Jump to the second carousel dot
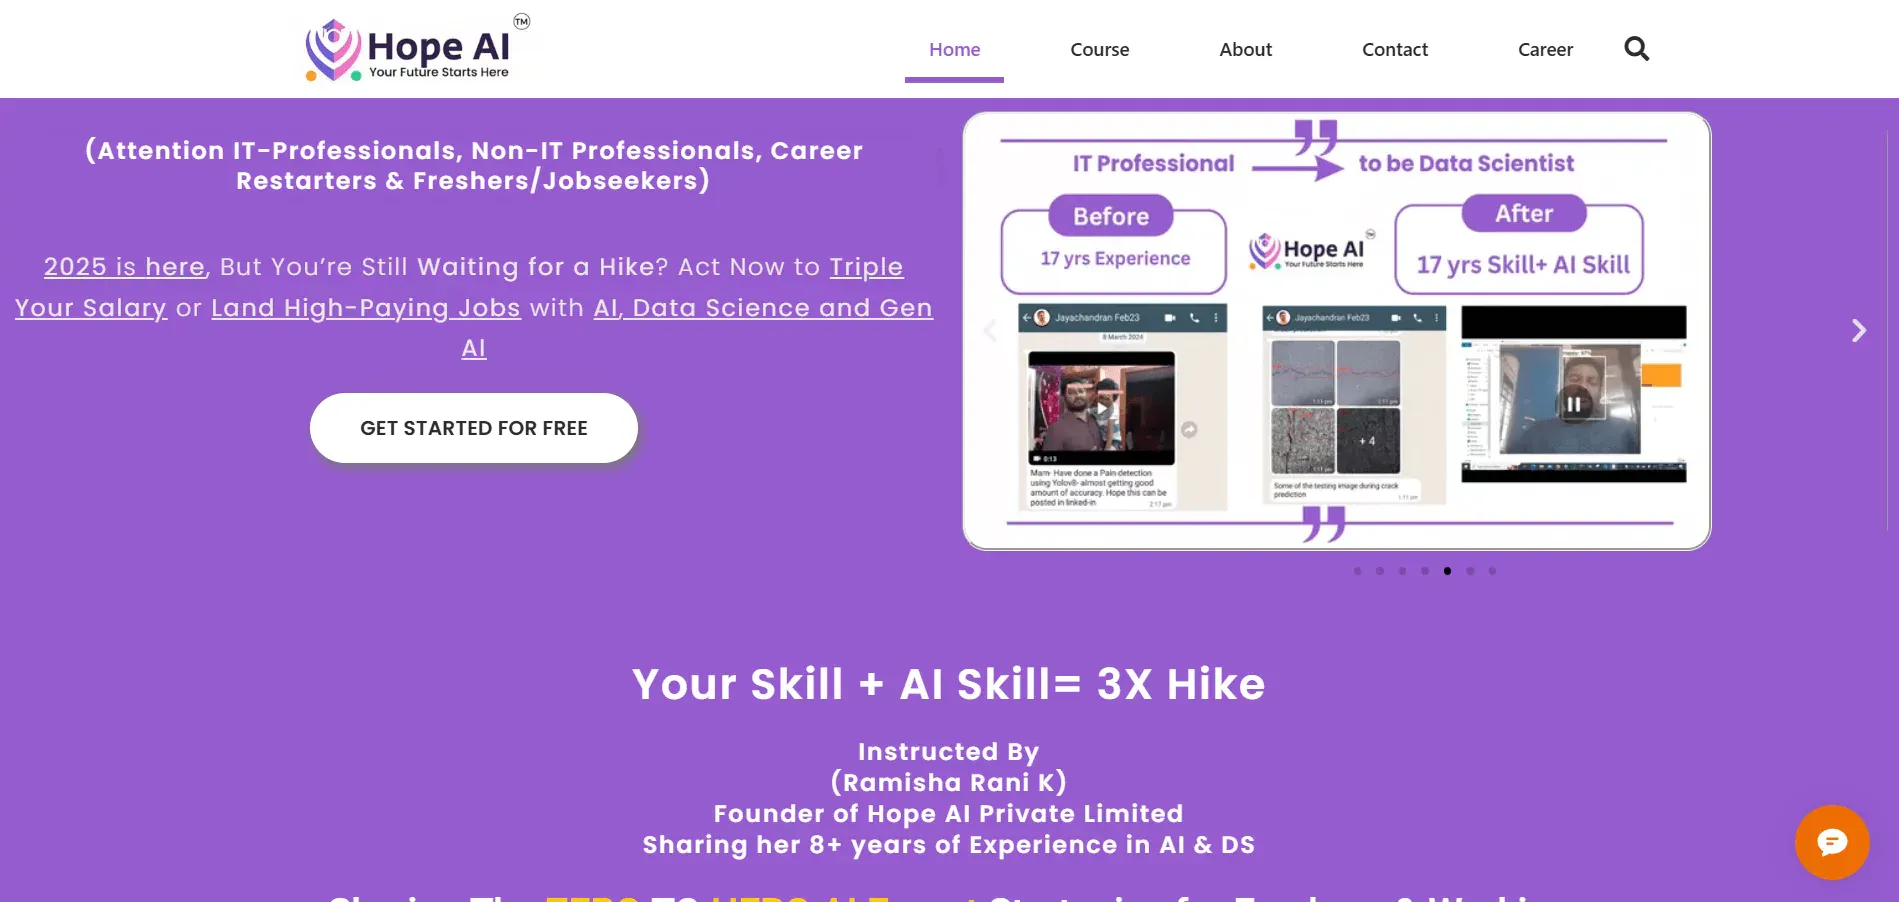The width and height of the screenshot is (1899, 902). click(1380, 571)
